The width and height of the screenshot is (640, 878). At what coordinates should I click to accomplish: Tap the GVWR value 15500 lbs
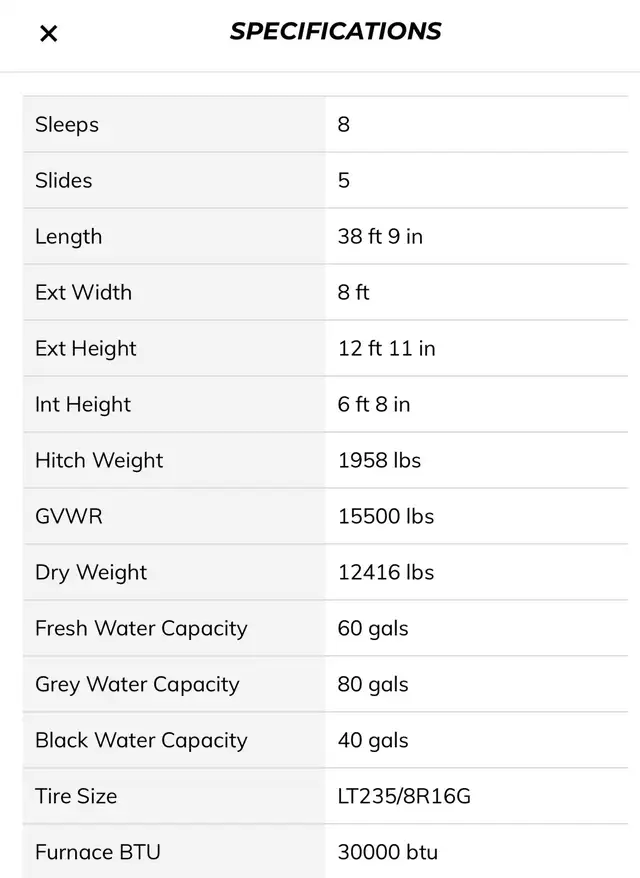385,517
